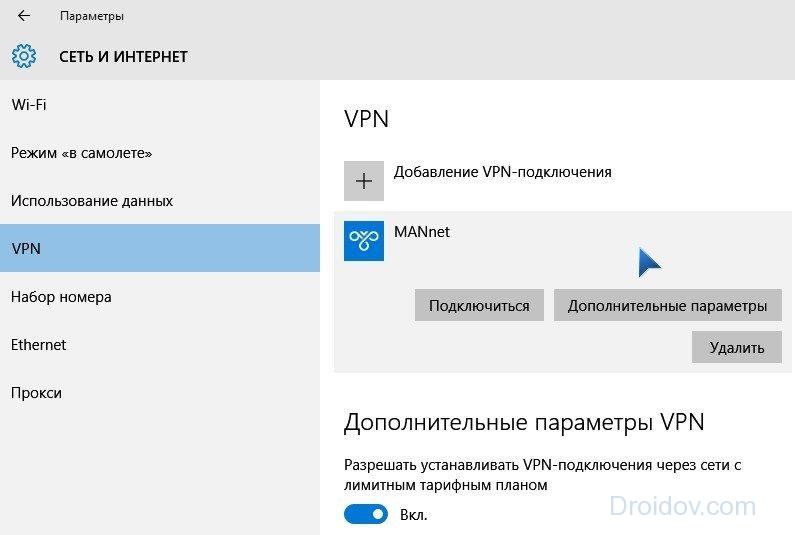Click the MANnet VPN connection icon

[364, 241]
